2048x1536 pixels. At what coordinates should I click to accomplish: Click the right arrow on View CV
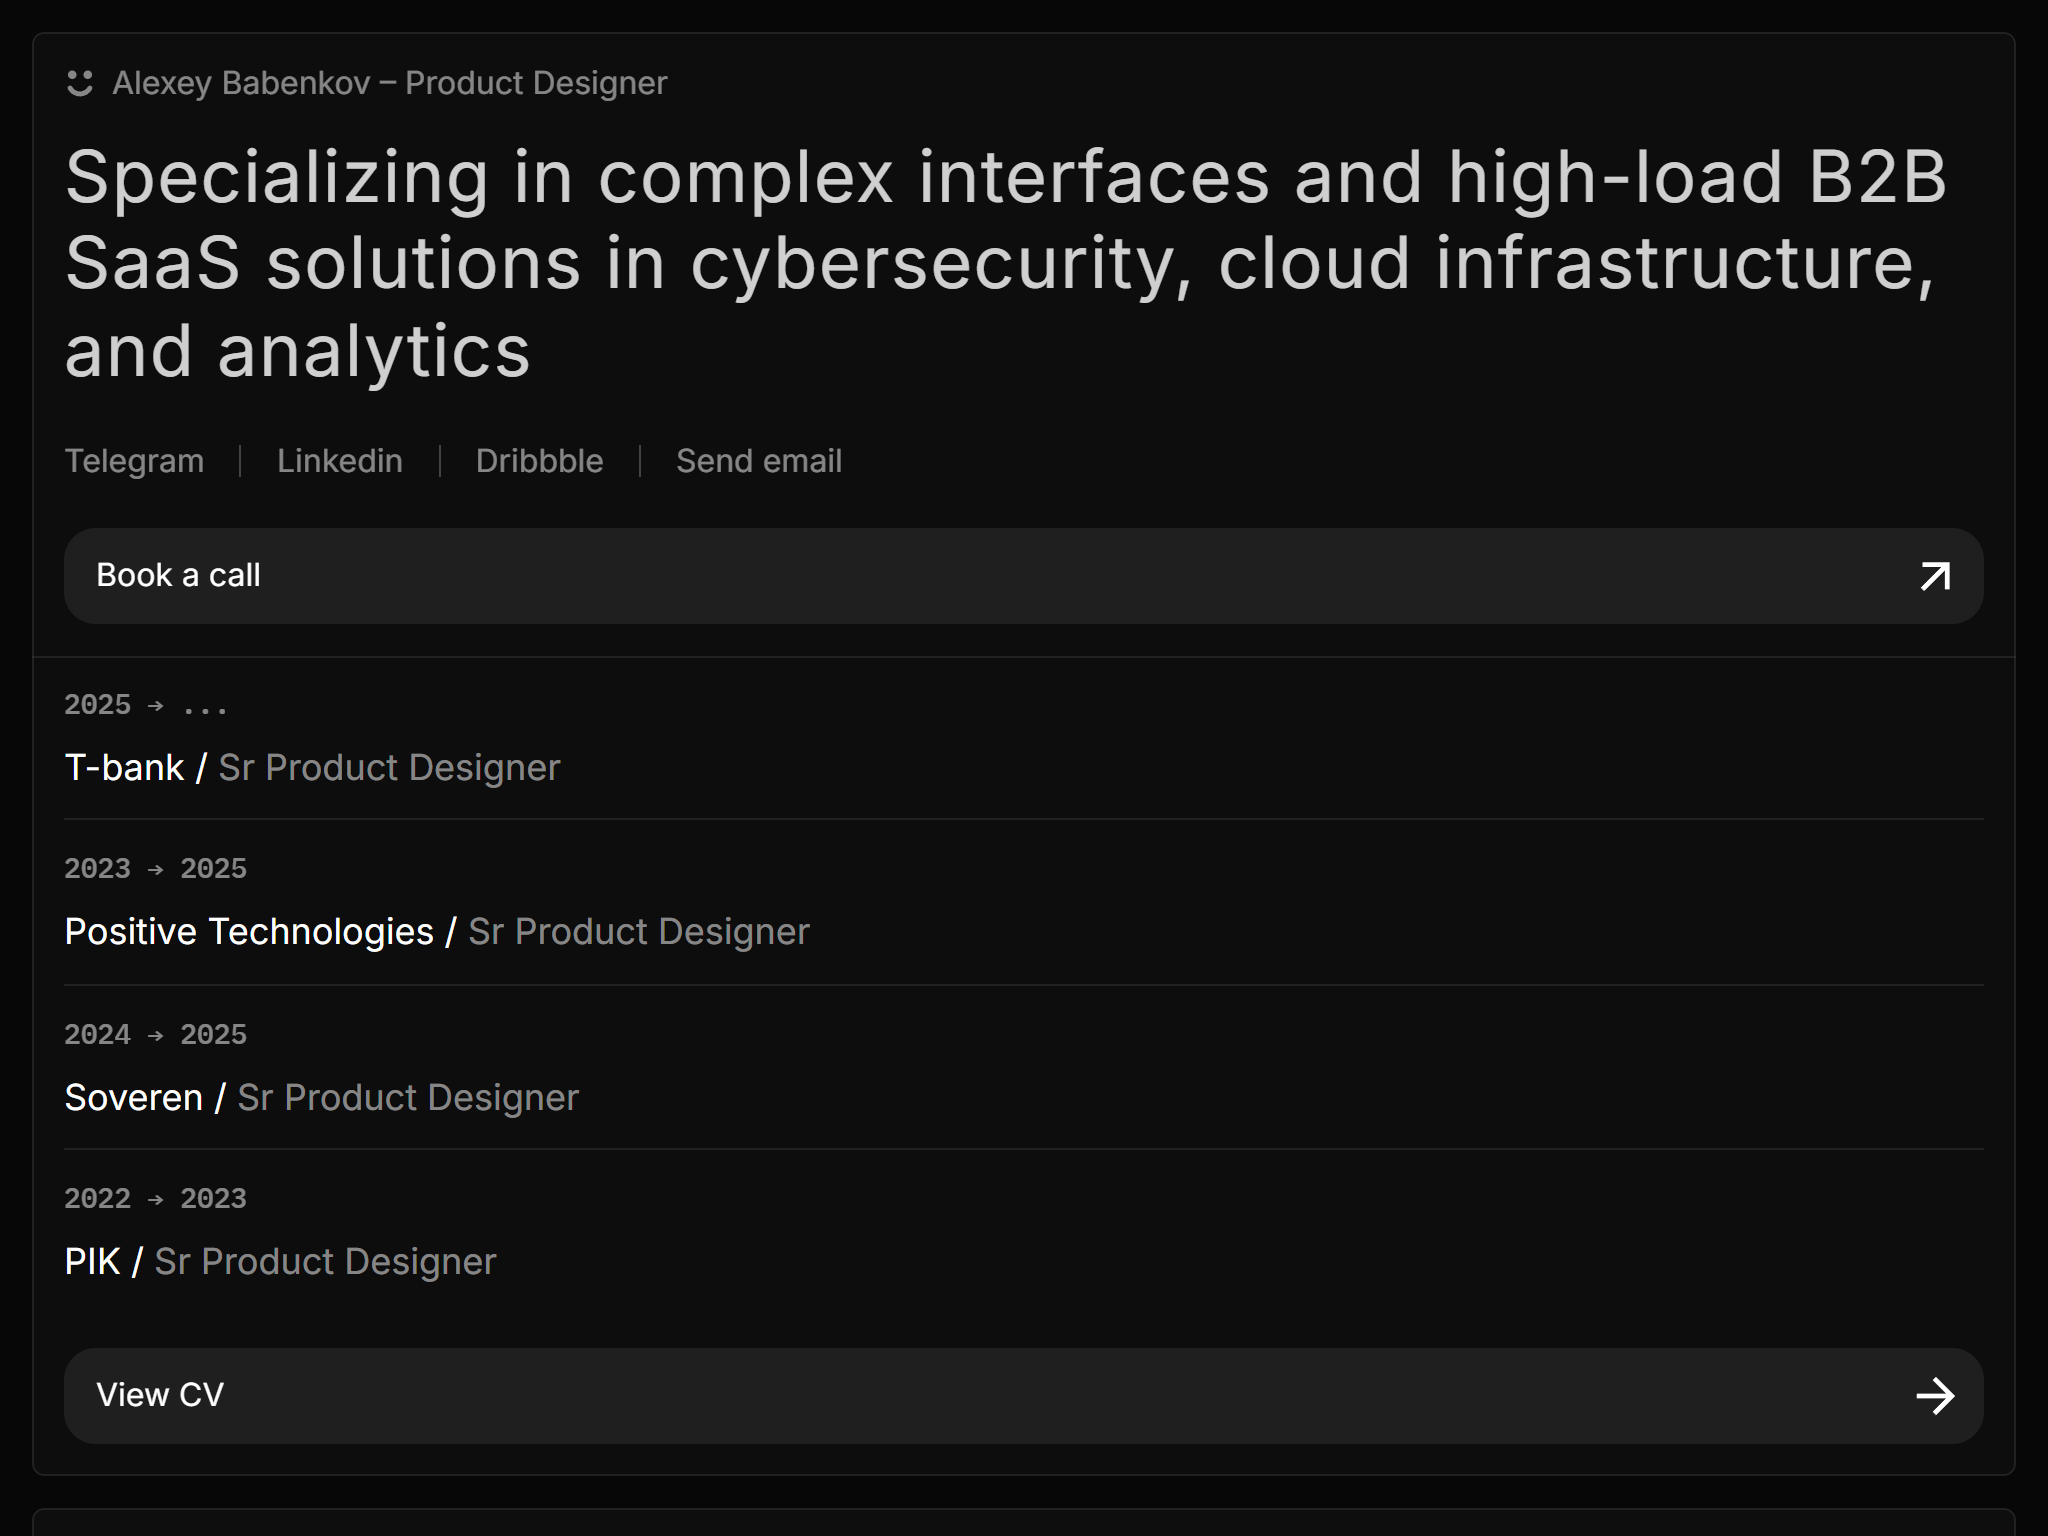point(1935,1396)
